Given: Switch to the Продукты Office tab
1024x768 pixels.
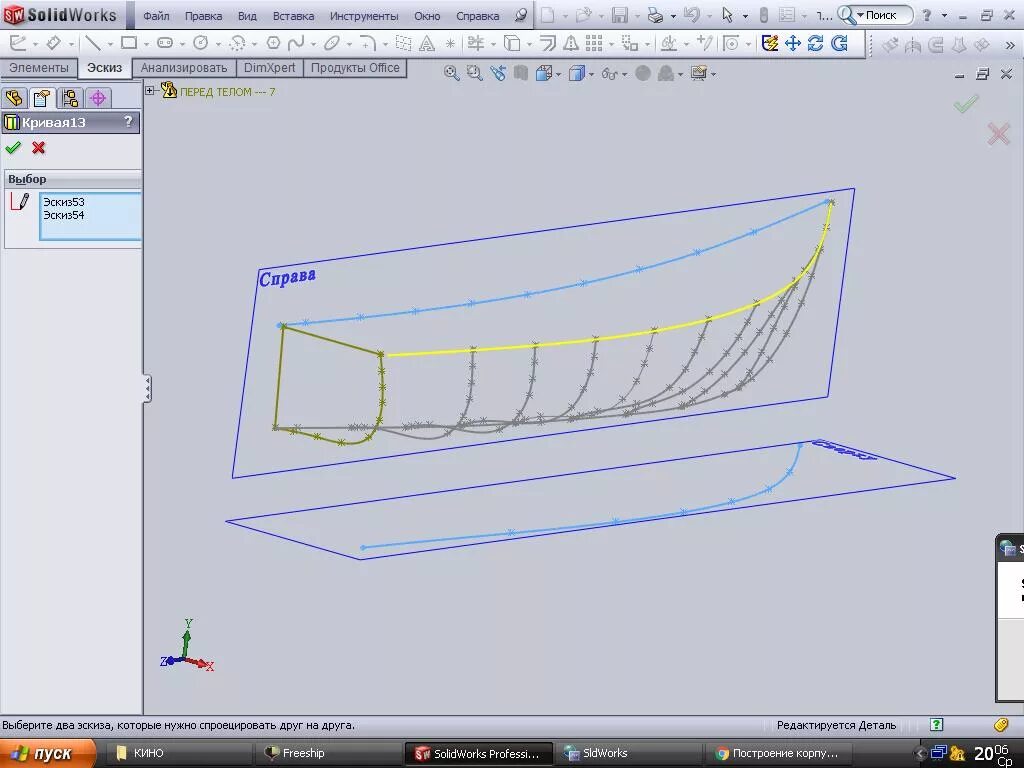Looking at the screenshot, I should (355, 67).
